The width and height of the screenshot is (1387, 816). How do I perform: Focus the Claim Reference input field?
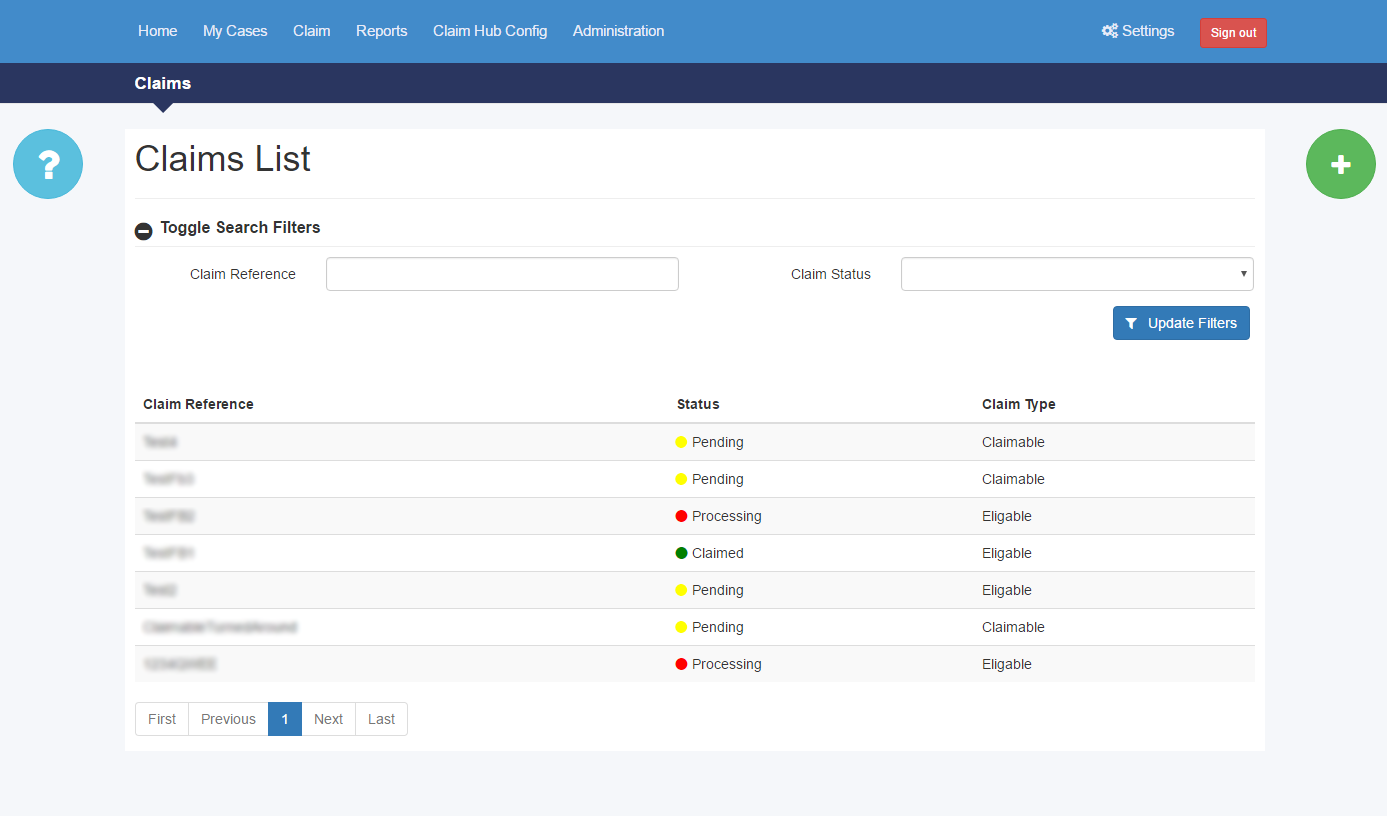pyautogui.click(x=502, y=274)
